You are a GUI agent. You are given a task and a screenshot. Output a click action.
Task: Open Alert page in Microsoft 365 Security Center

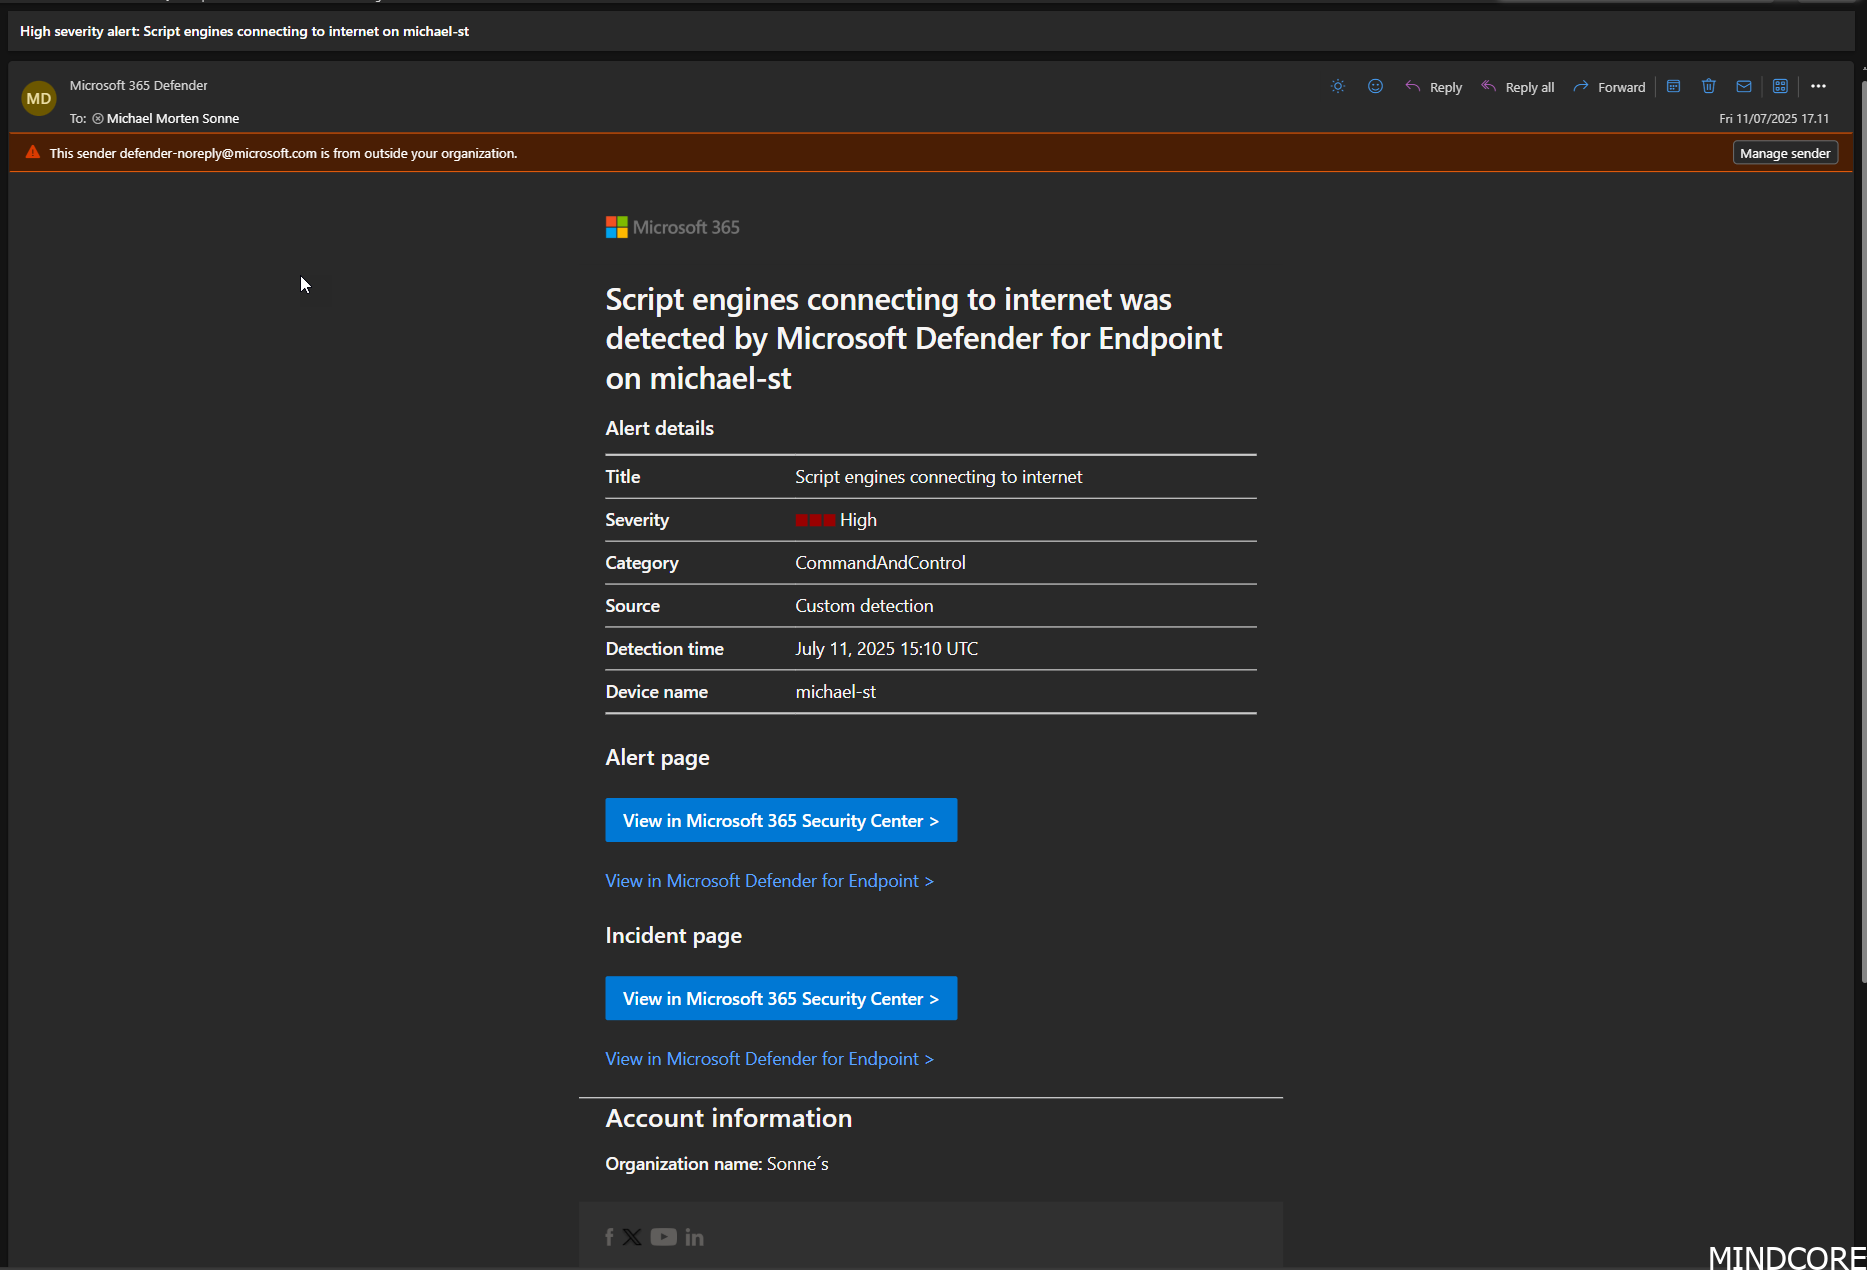point(781,821)
